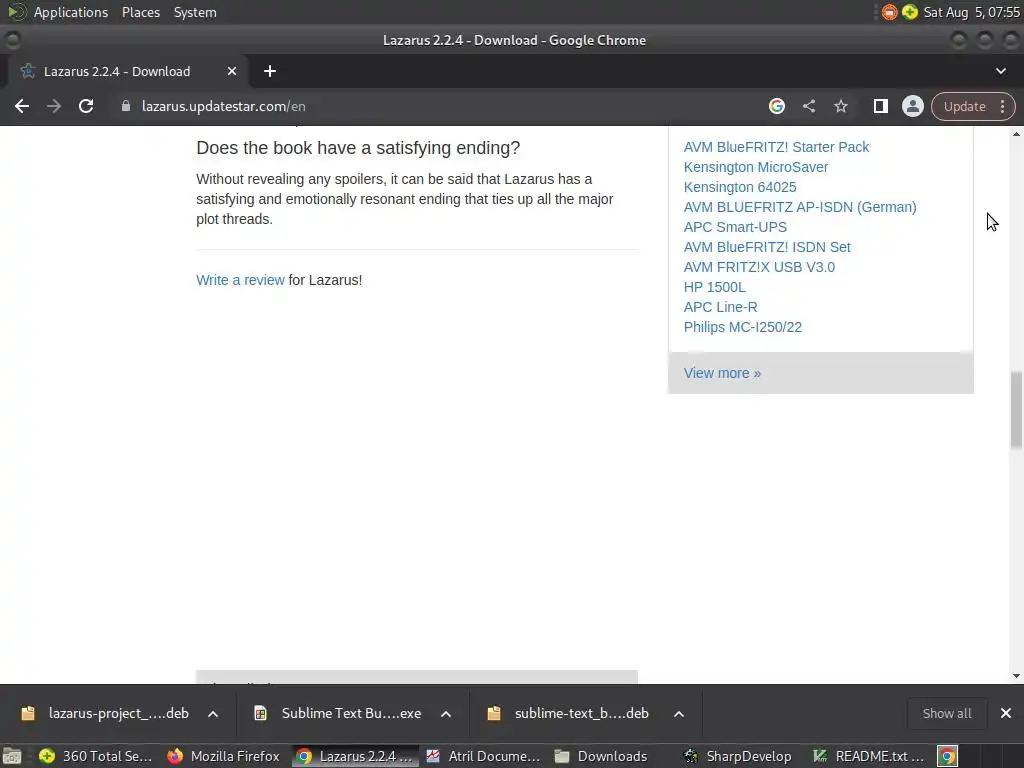Click the window menu button in title bar

12,40
